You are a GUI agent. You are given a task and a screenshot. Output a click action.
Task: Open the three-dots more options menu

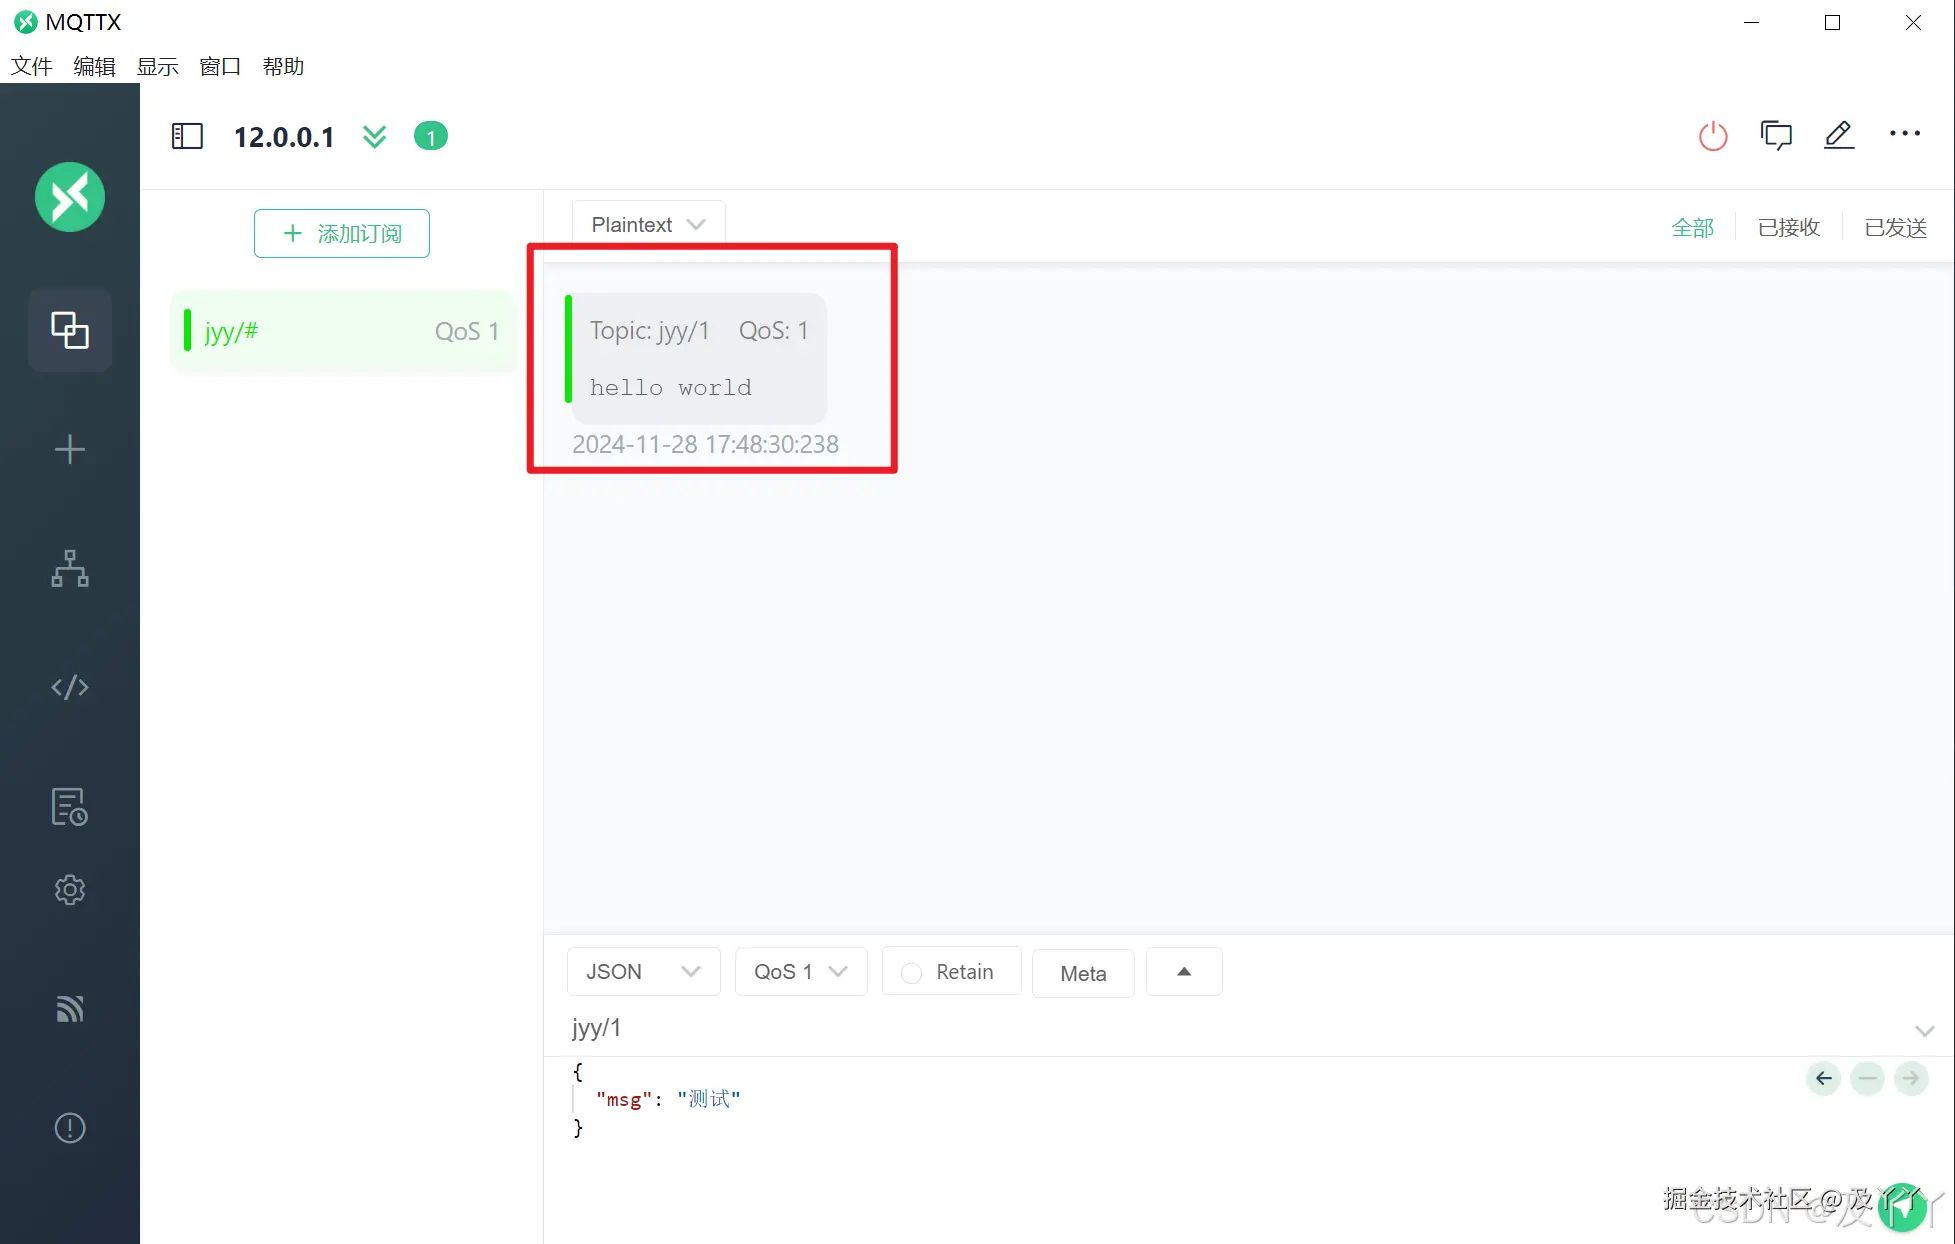pyautogui.click(x=1904, y=134)
